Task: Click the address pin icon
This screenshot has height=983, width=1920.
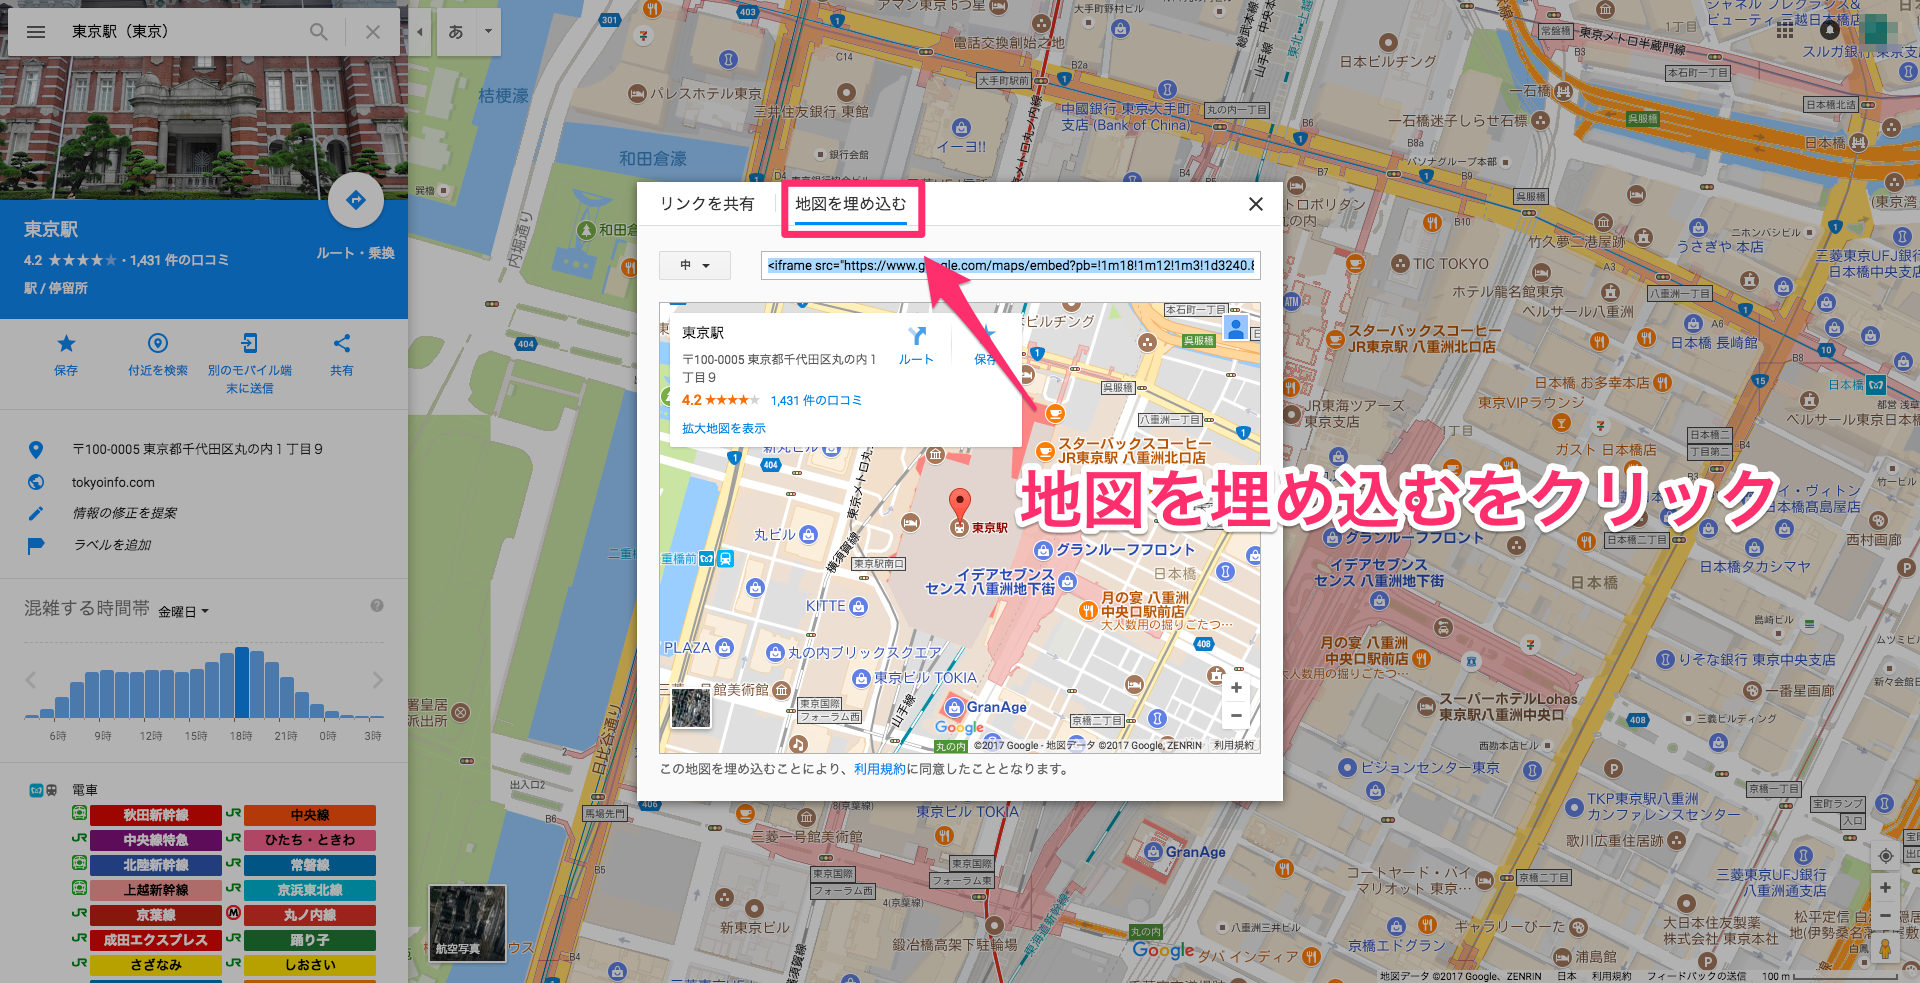Action: point(36,450)
